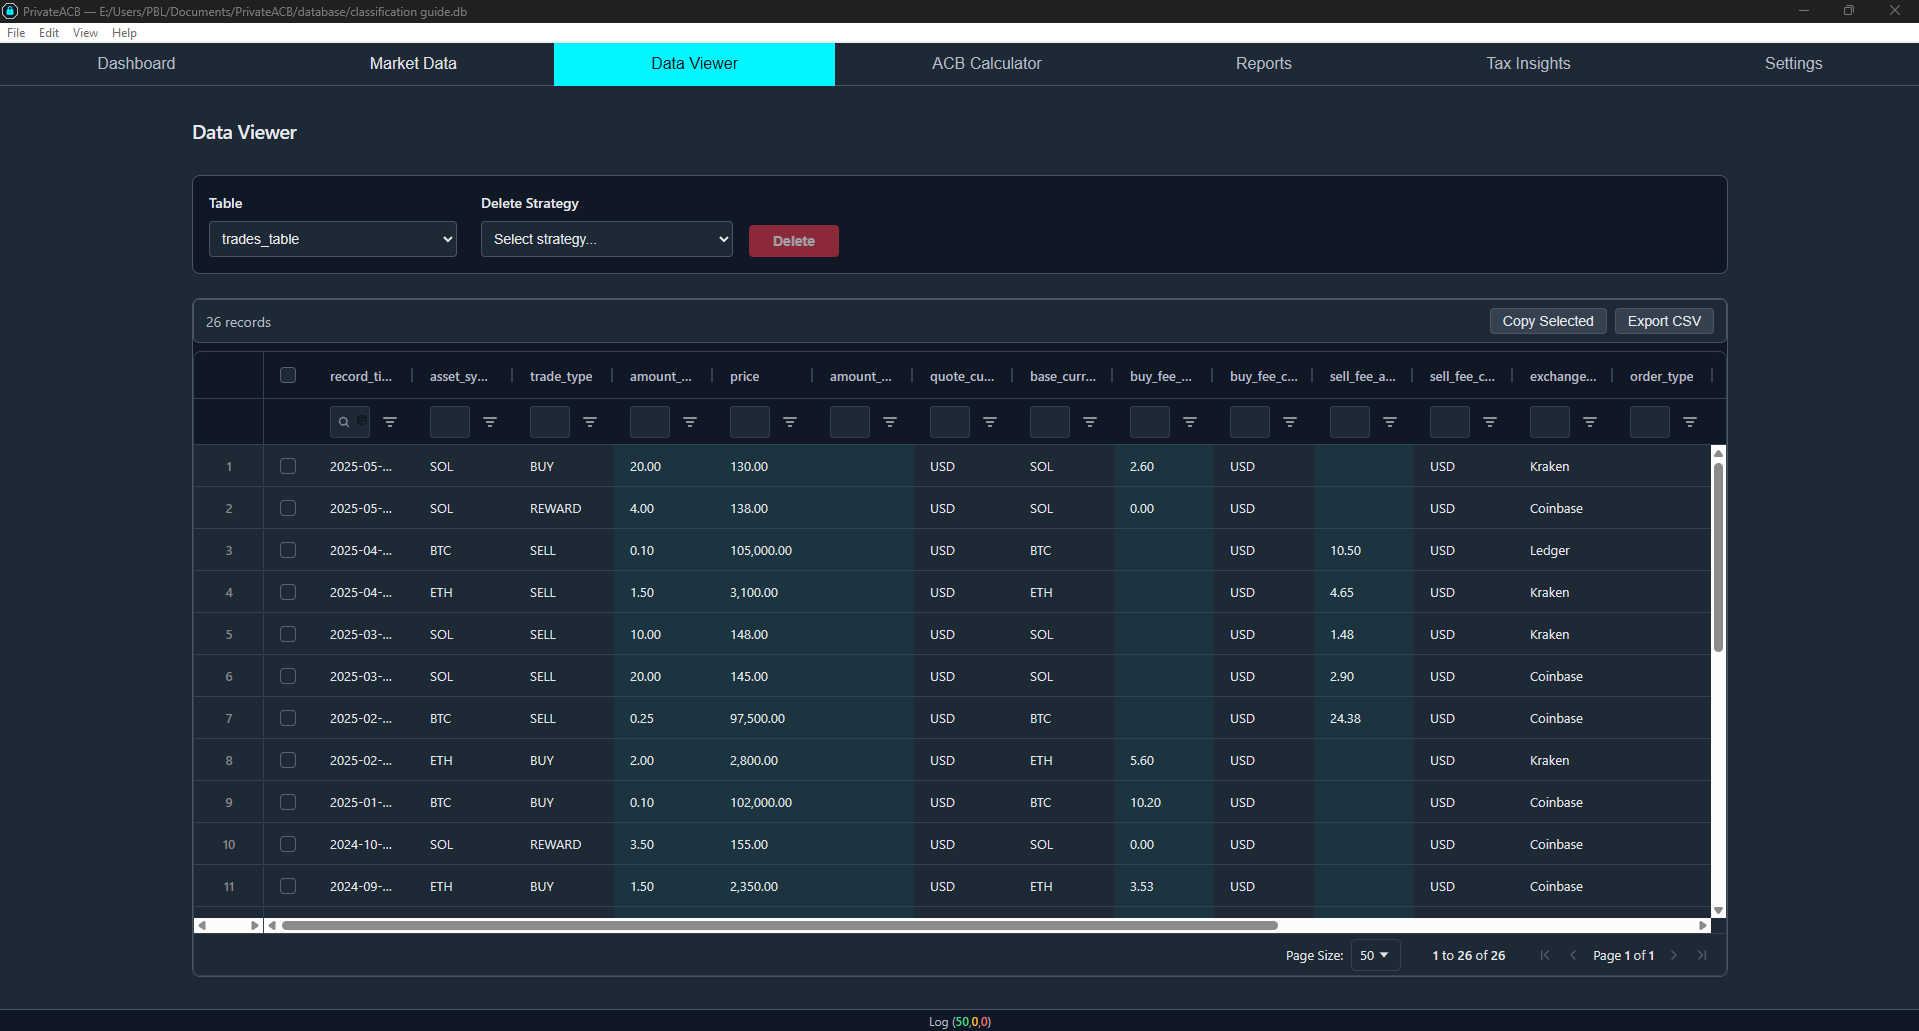This screenshot has height=1031, width=1919.
Task: Click the next page arrow icon
Action: click(1673, 955)
